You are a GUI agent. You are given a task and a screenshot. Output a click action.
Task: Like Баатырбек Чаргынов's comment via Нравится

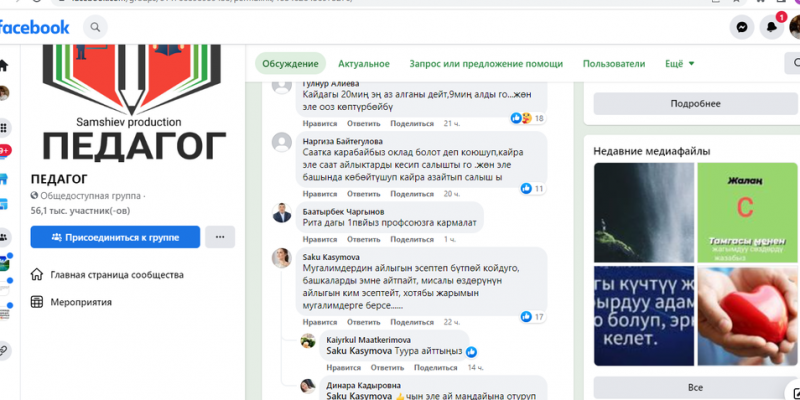click(320, 239)
